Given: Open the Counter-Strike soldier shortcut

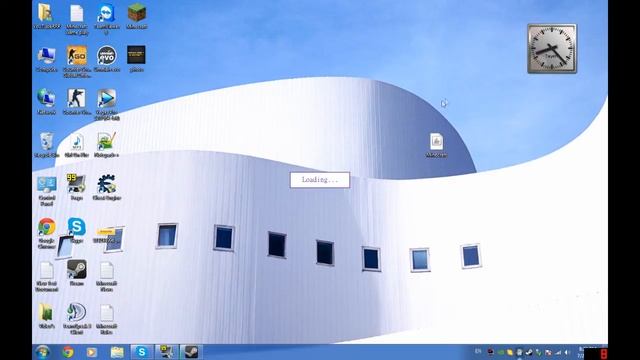Looking at the screenshot, I should [x=77, y=102].
